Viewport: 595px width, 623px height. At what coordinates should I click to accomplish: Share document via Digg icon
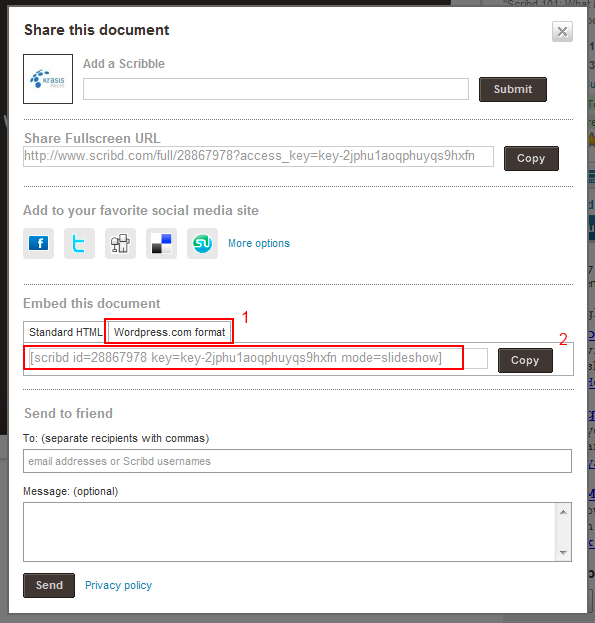point(120,243)
